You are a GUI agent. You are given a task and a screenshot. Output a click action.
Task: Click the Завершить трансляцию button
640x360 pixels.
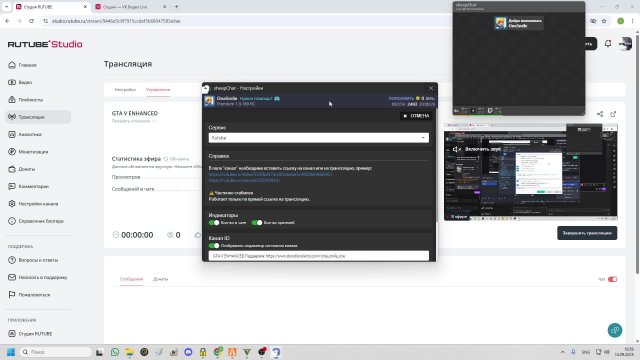(587, 233)
